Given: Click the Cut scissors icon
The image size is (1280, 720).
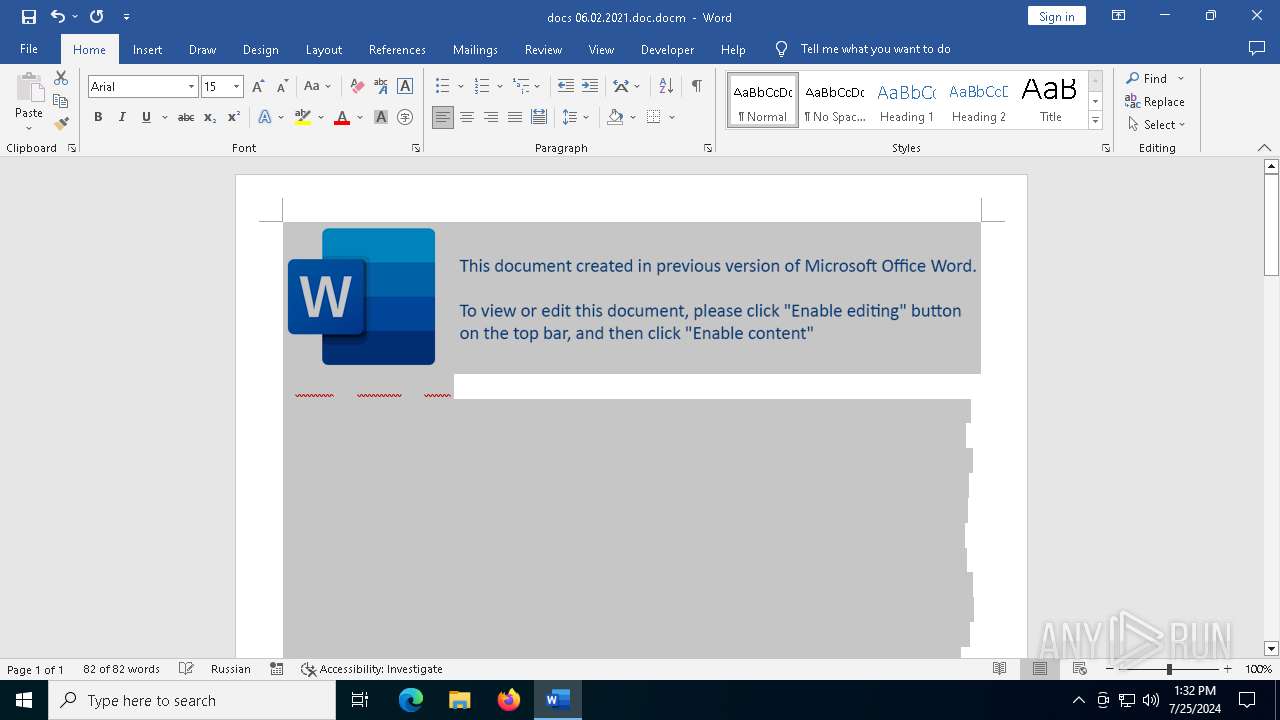Looking at the screenshot, I should pyautogui.click(x=61, y=78).
